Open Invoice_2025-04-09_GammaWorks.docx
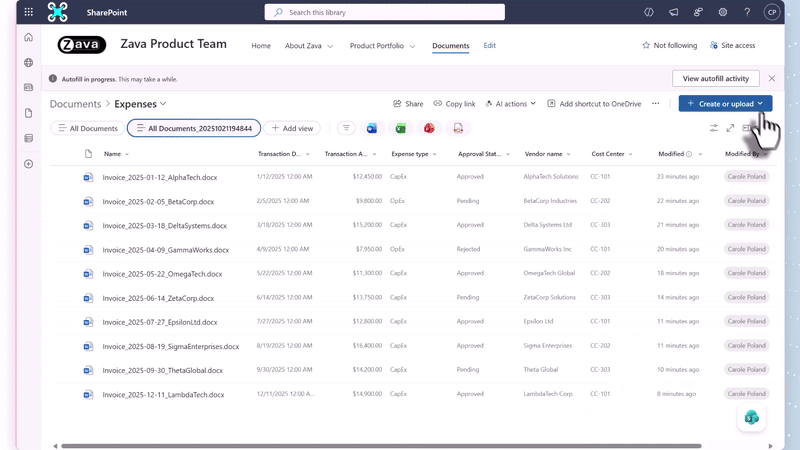 pyautogui.click(x=166, y=250)
